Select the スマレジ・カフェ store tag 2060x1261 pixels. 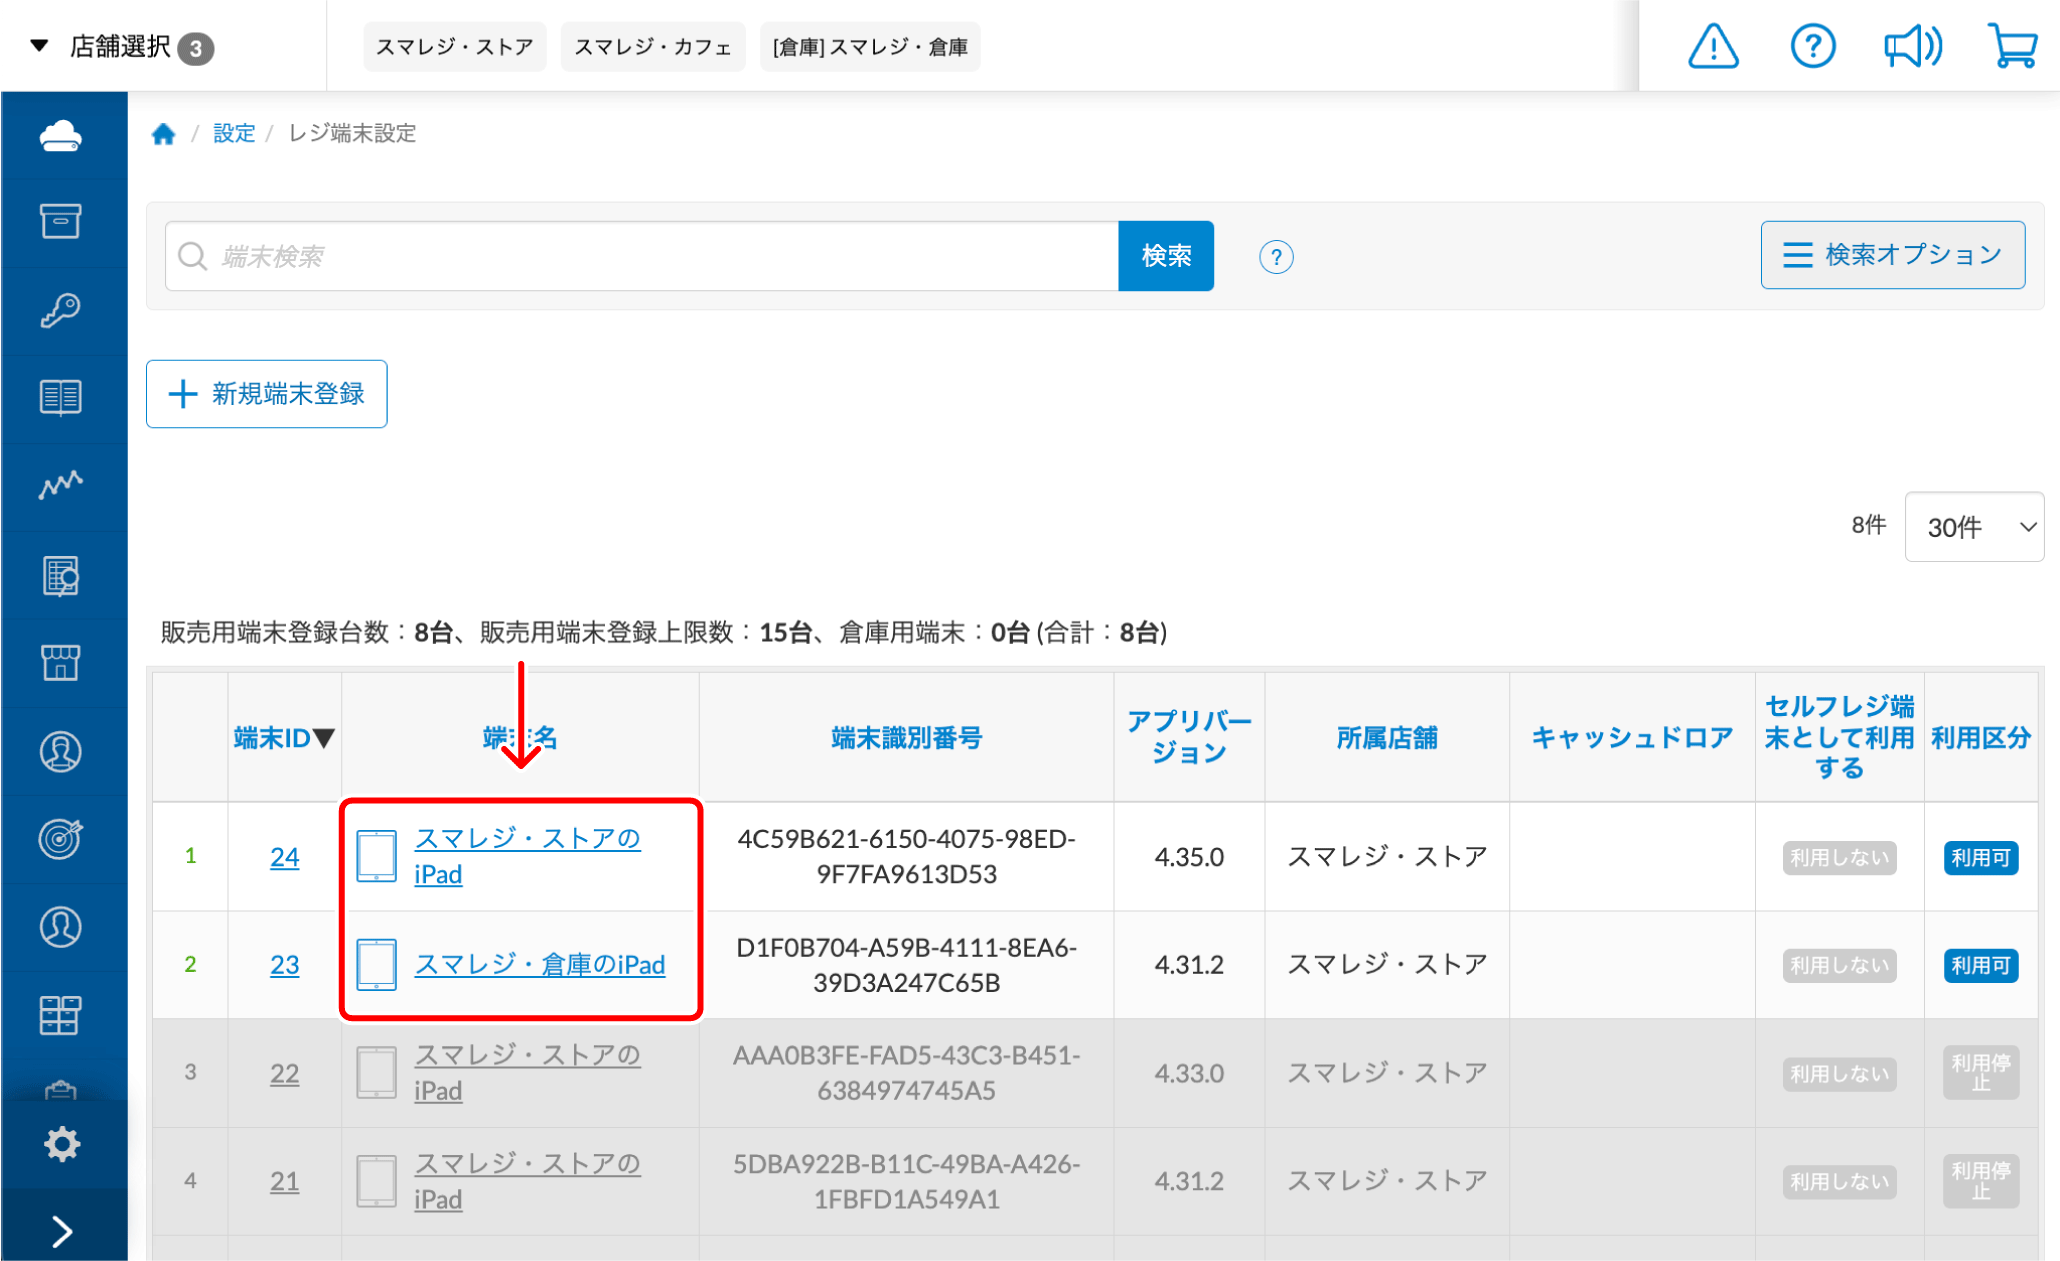click(653, 47)
